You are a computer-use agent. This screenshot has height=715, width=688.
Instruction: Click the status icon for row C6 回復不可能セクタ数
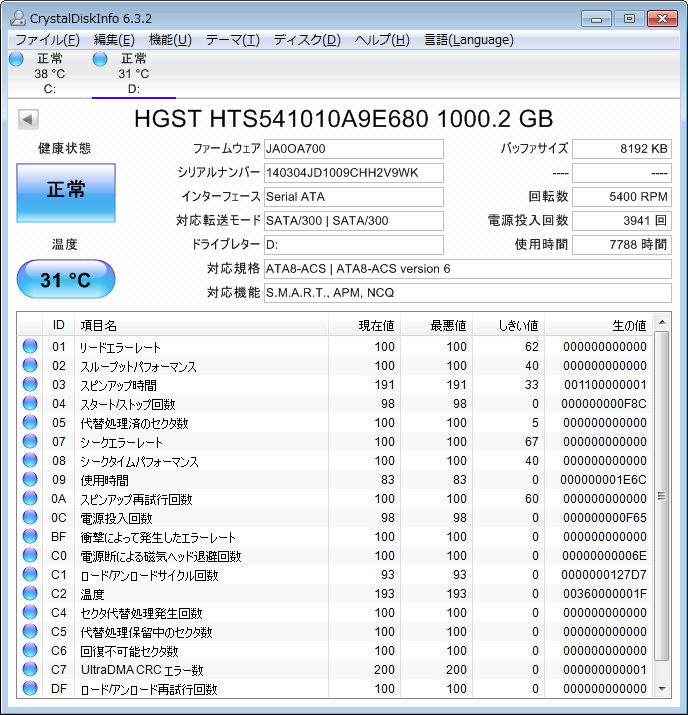point(30,651)
